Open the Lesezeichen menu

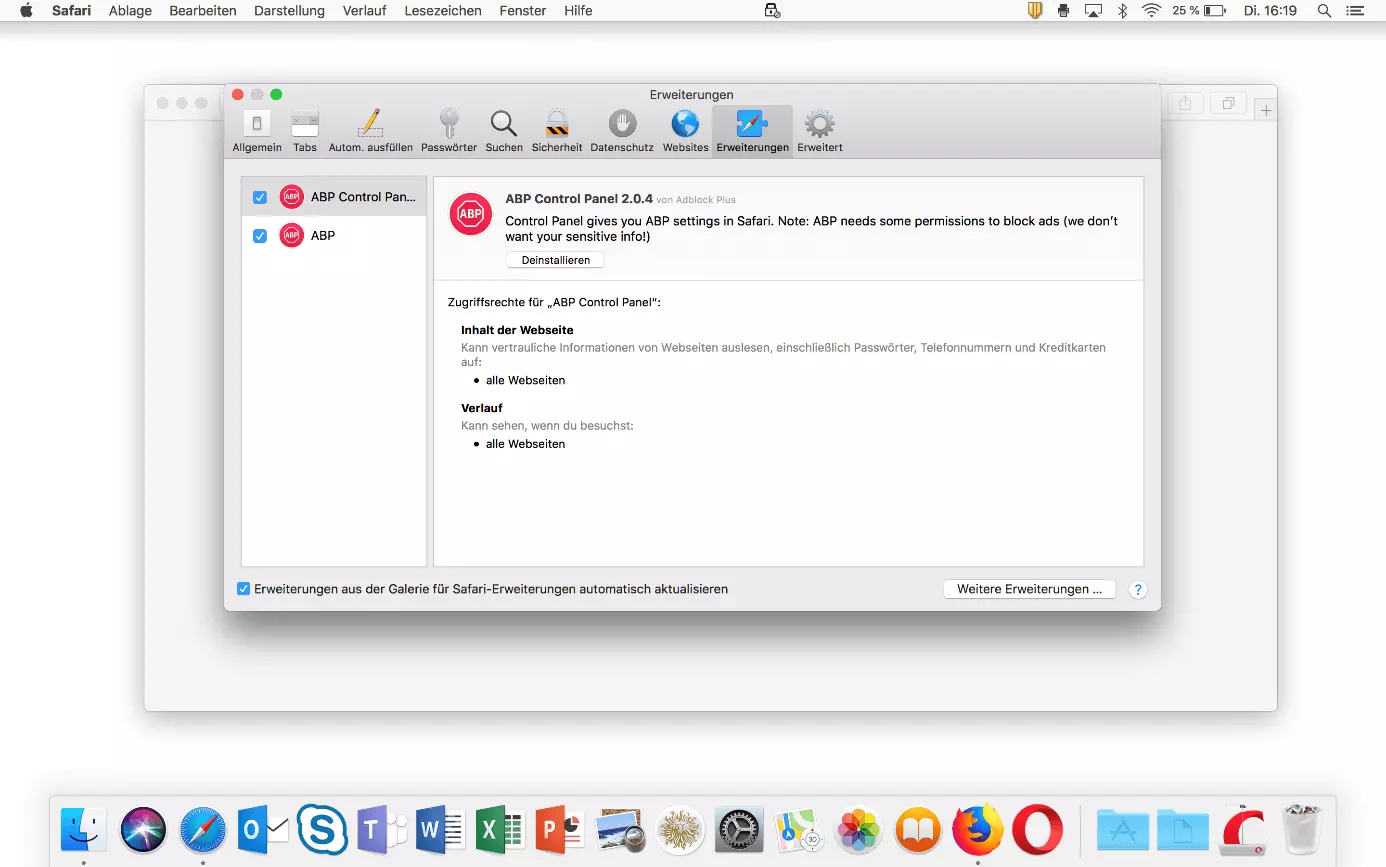click(443, 11)
